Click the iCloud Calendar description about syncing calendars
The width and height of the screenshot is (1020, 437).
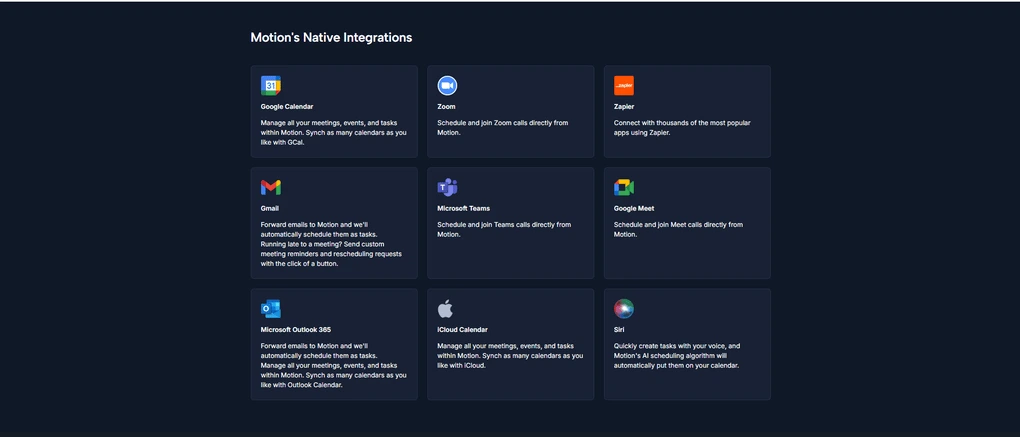tap(510, 356)
